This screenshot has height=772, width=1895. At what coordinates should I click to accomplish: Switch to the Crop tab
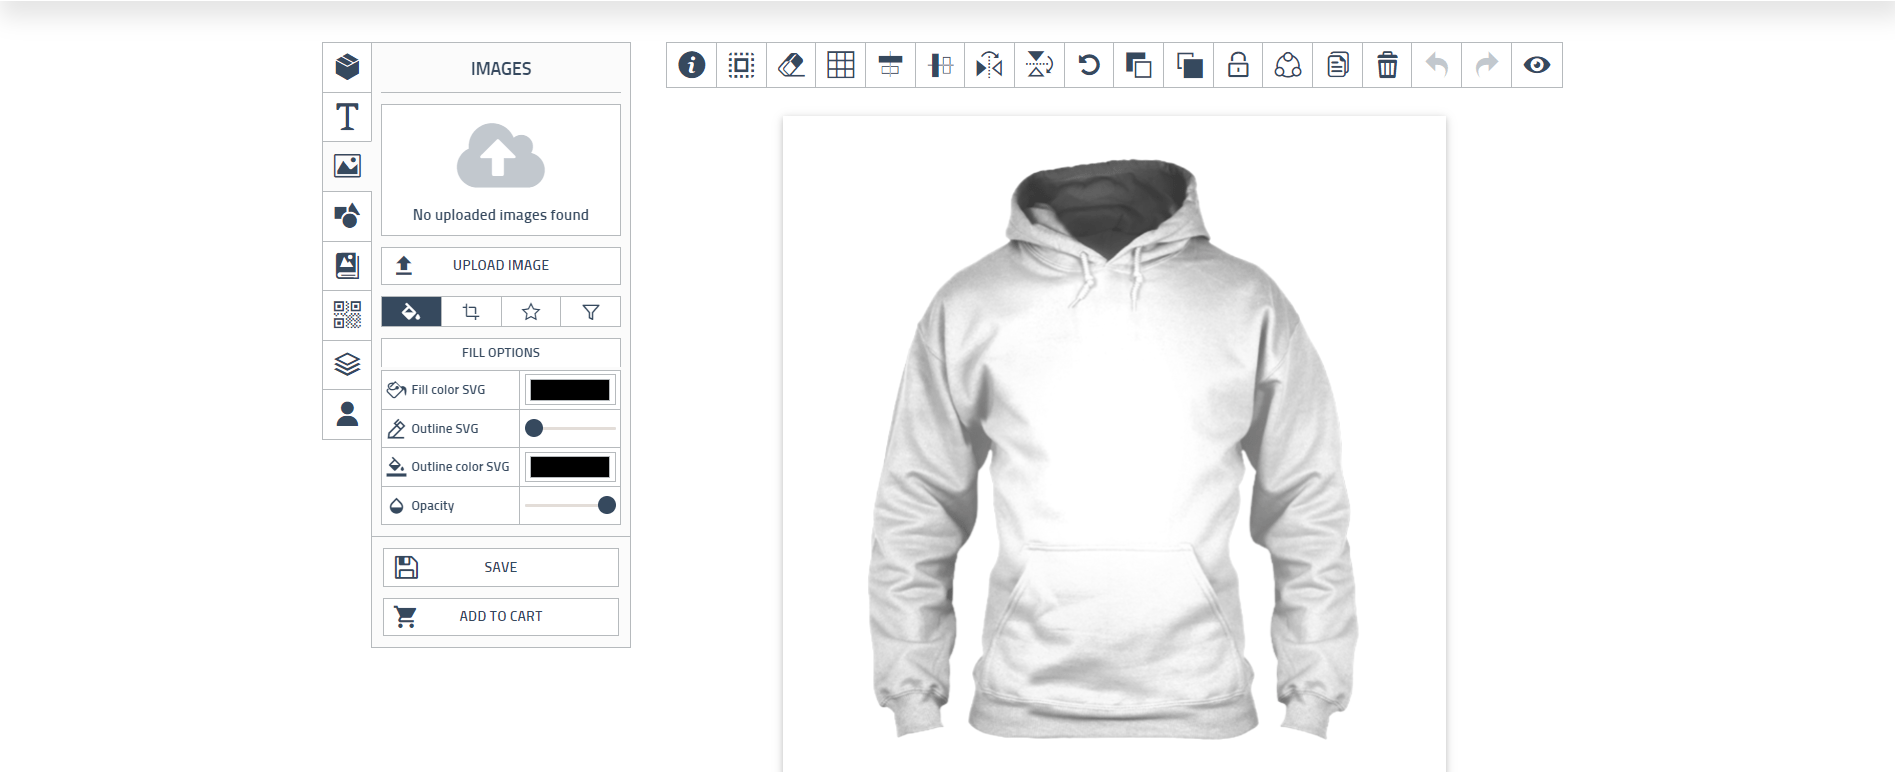point(471,312)
